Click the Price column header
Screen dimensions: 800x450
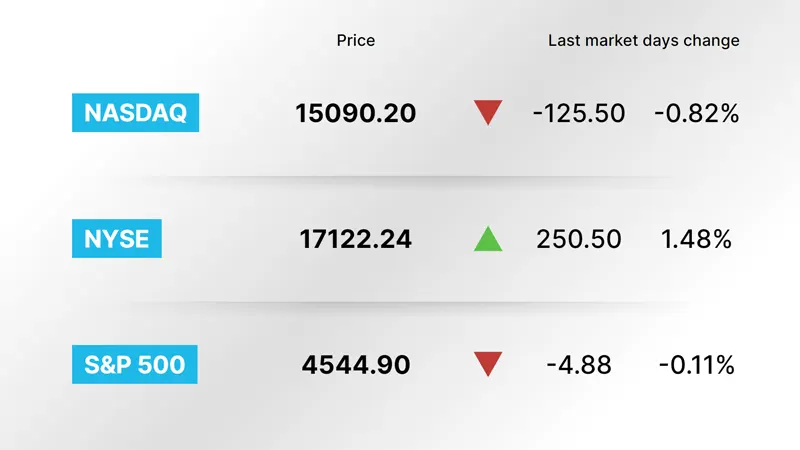[x=356, y=40]
